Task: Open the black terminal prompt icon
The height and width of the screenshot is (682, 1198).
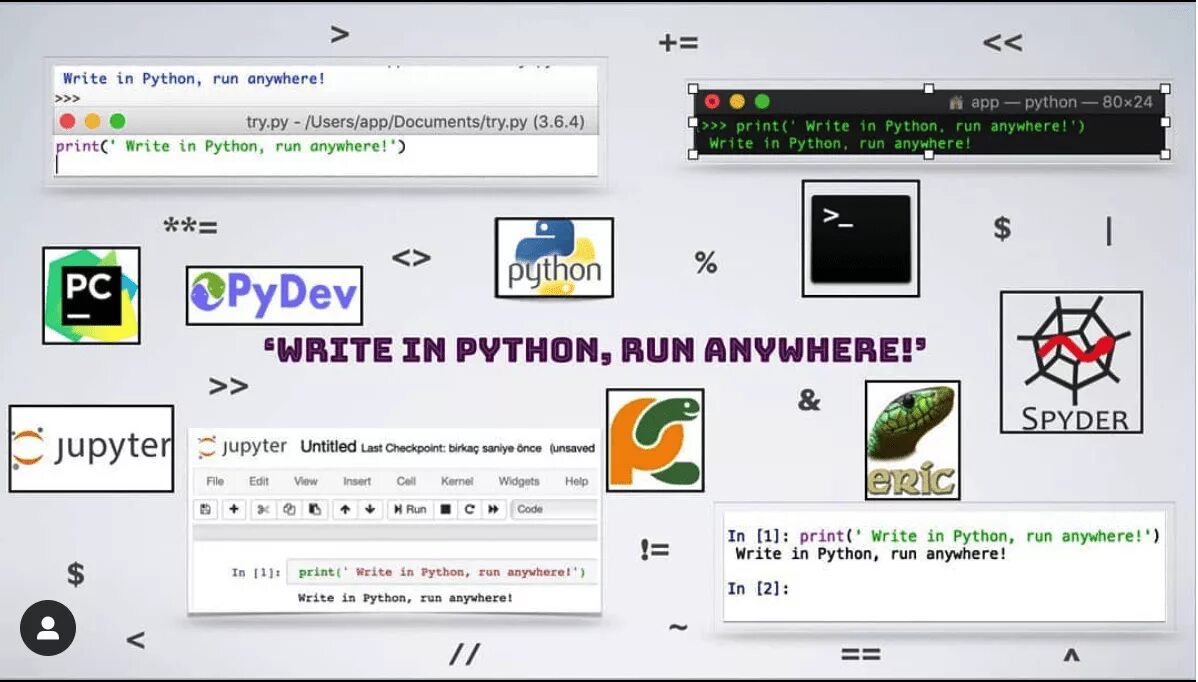Action: (860, 238)
